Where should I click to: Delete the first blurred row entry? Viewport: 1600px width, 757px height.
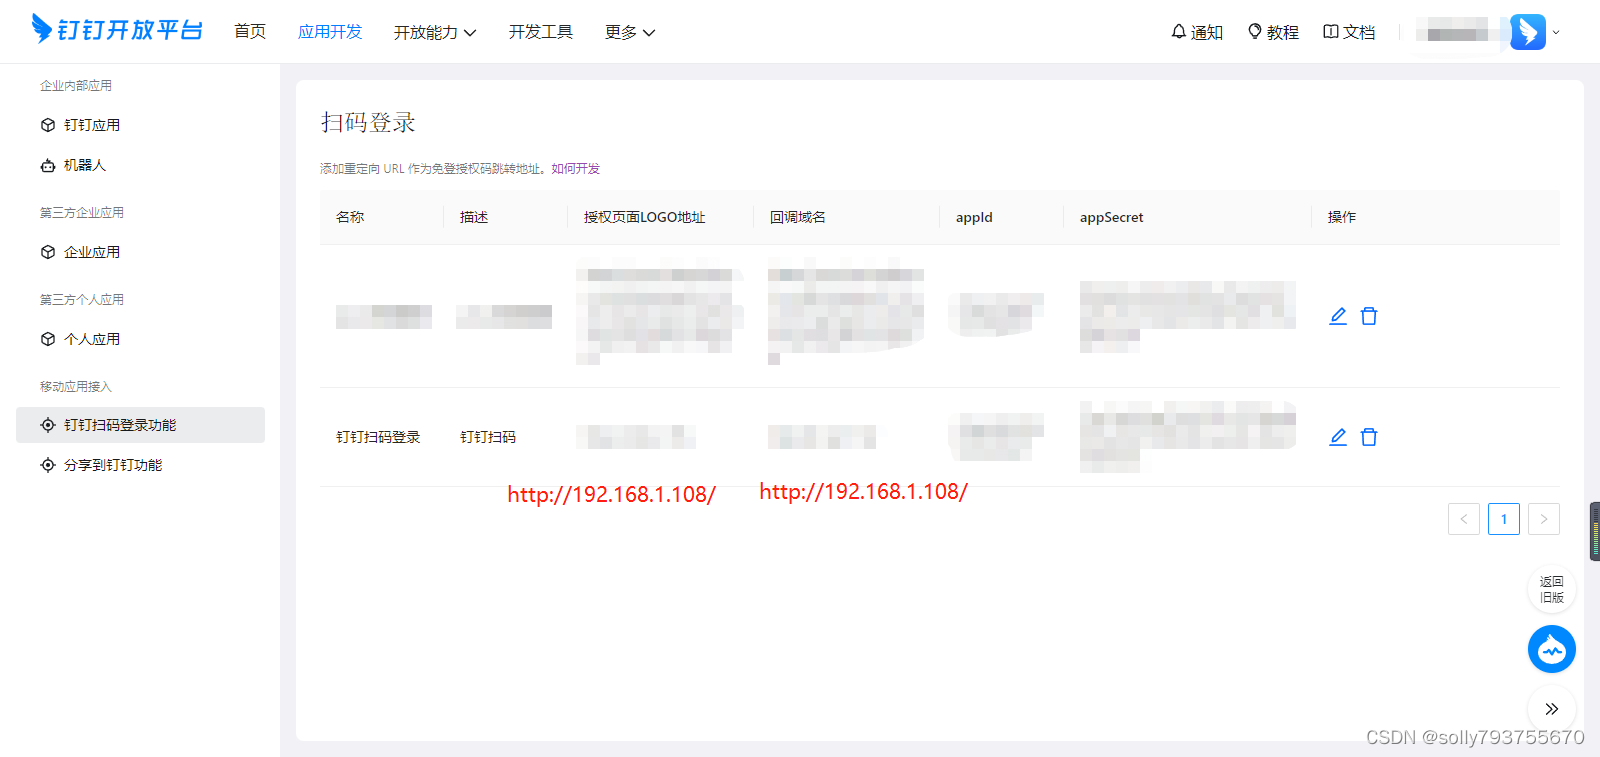coord(1369,316)
